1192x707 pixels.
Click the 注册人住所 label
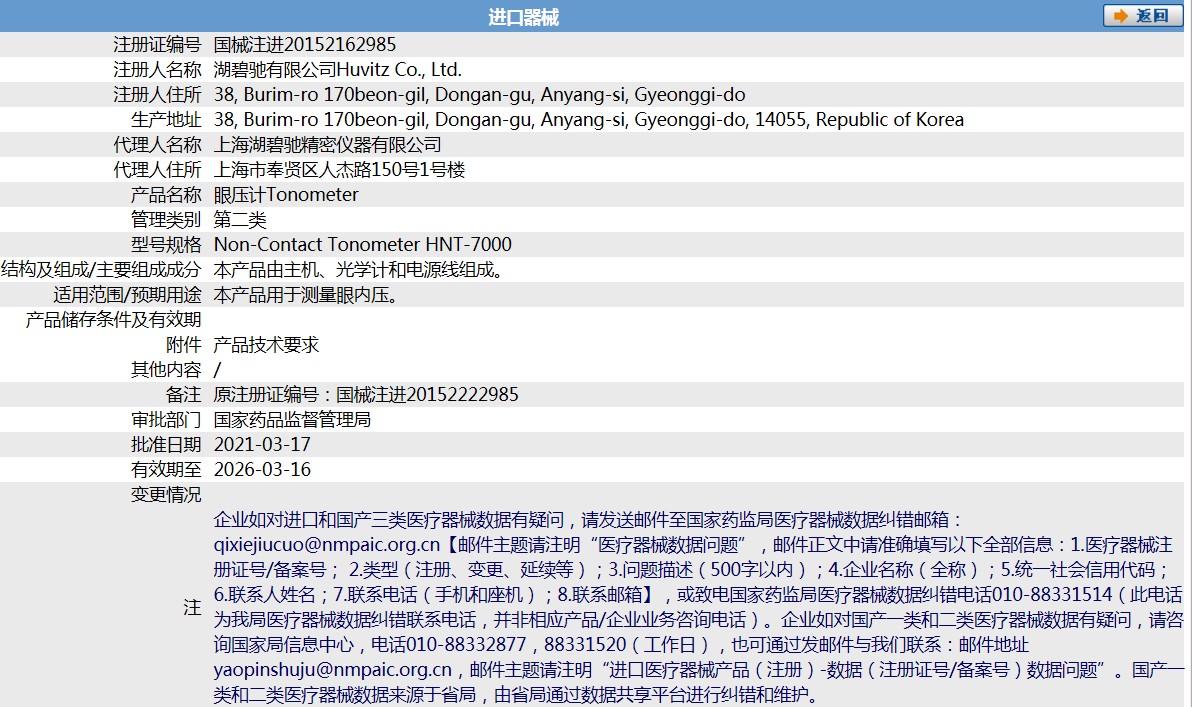pos(157,95)
